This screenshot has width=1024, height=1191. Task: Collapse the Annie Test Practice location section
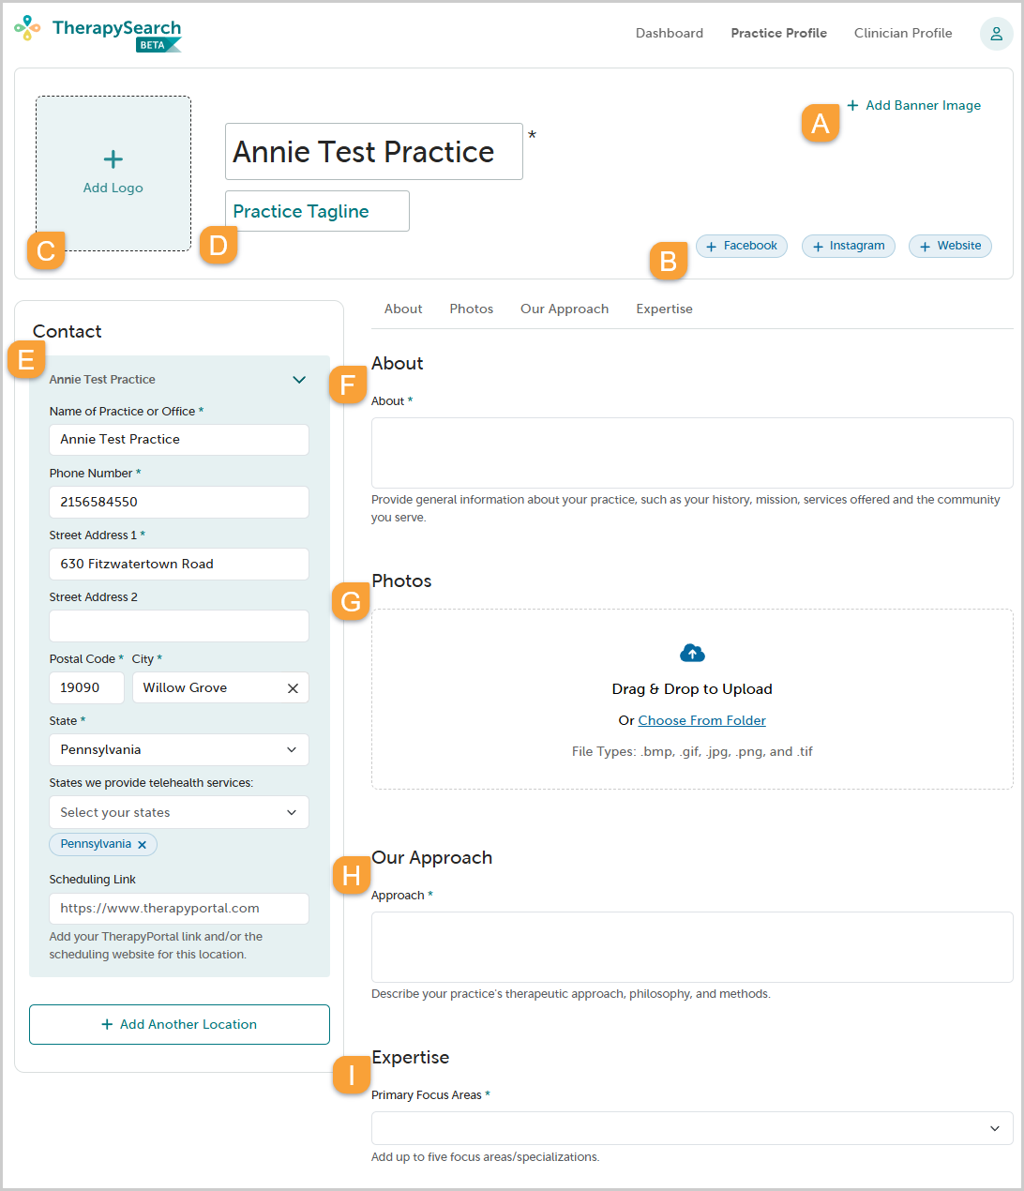(x=299, y=380)
